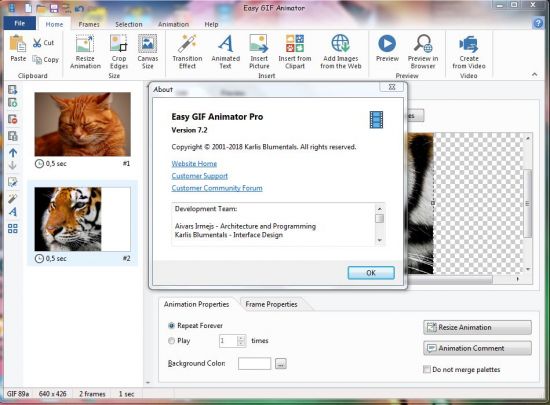The image size is (550, 405).
Task: Select the Animation Properties tab
Action: tap(196, 304)
